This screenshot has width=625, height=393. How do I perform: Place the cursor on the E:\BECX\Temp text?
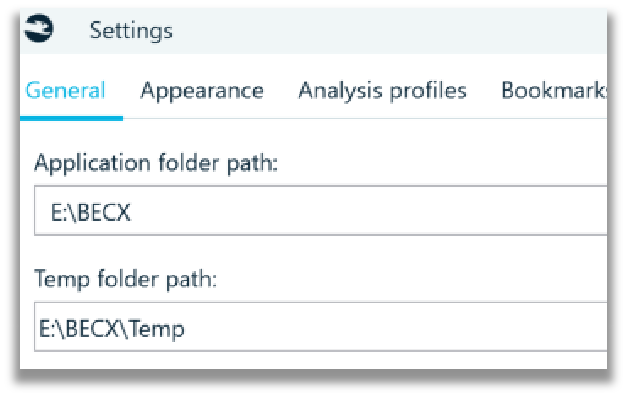tap(112, 329)
